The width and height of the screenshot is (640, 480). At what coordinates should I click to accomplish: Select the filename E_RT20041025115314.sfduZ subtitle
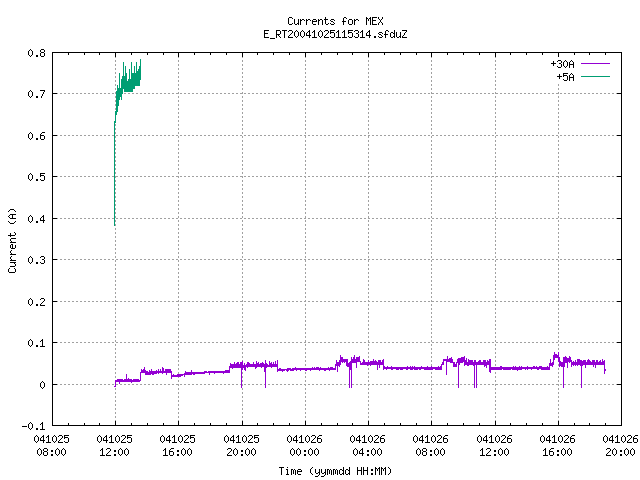click(335, 34)
